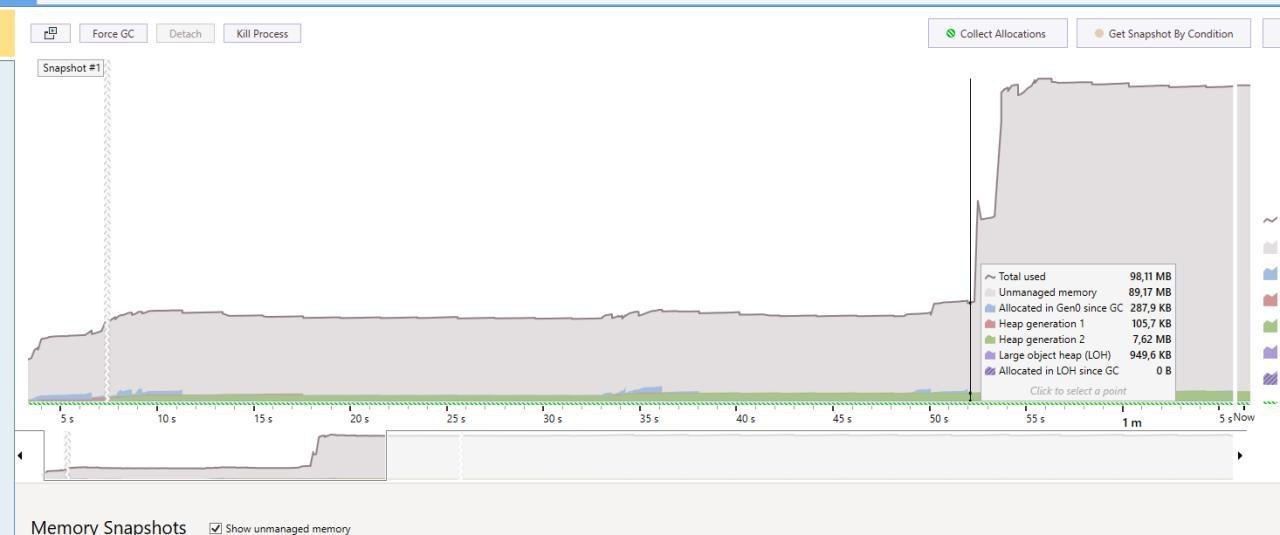Image resolution: width=1280 pixels, height=535 pixels.
Task: Click the '287,9 KB' Gen0 value in the tooltip
Action: pyautogui.click(x=1151, y=308)
